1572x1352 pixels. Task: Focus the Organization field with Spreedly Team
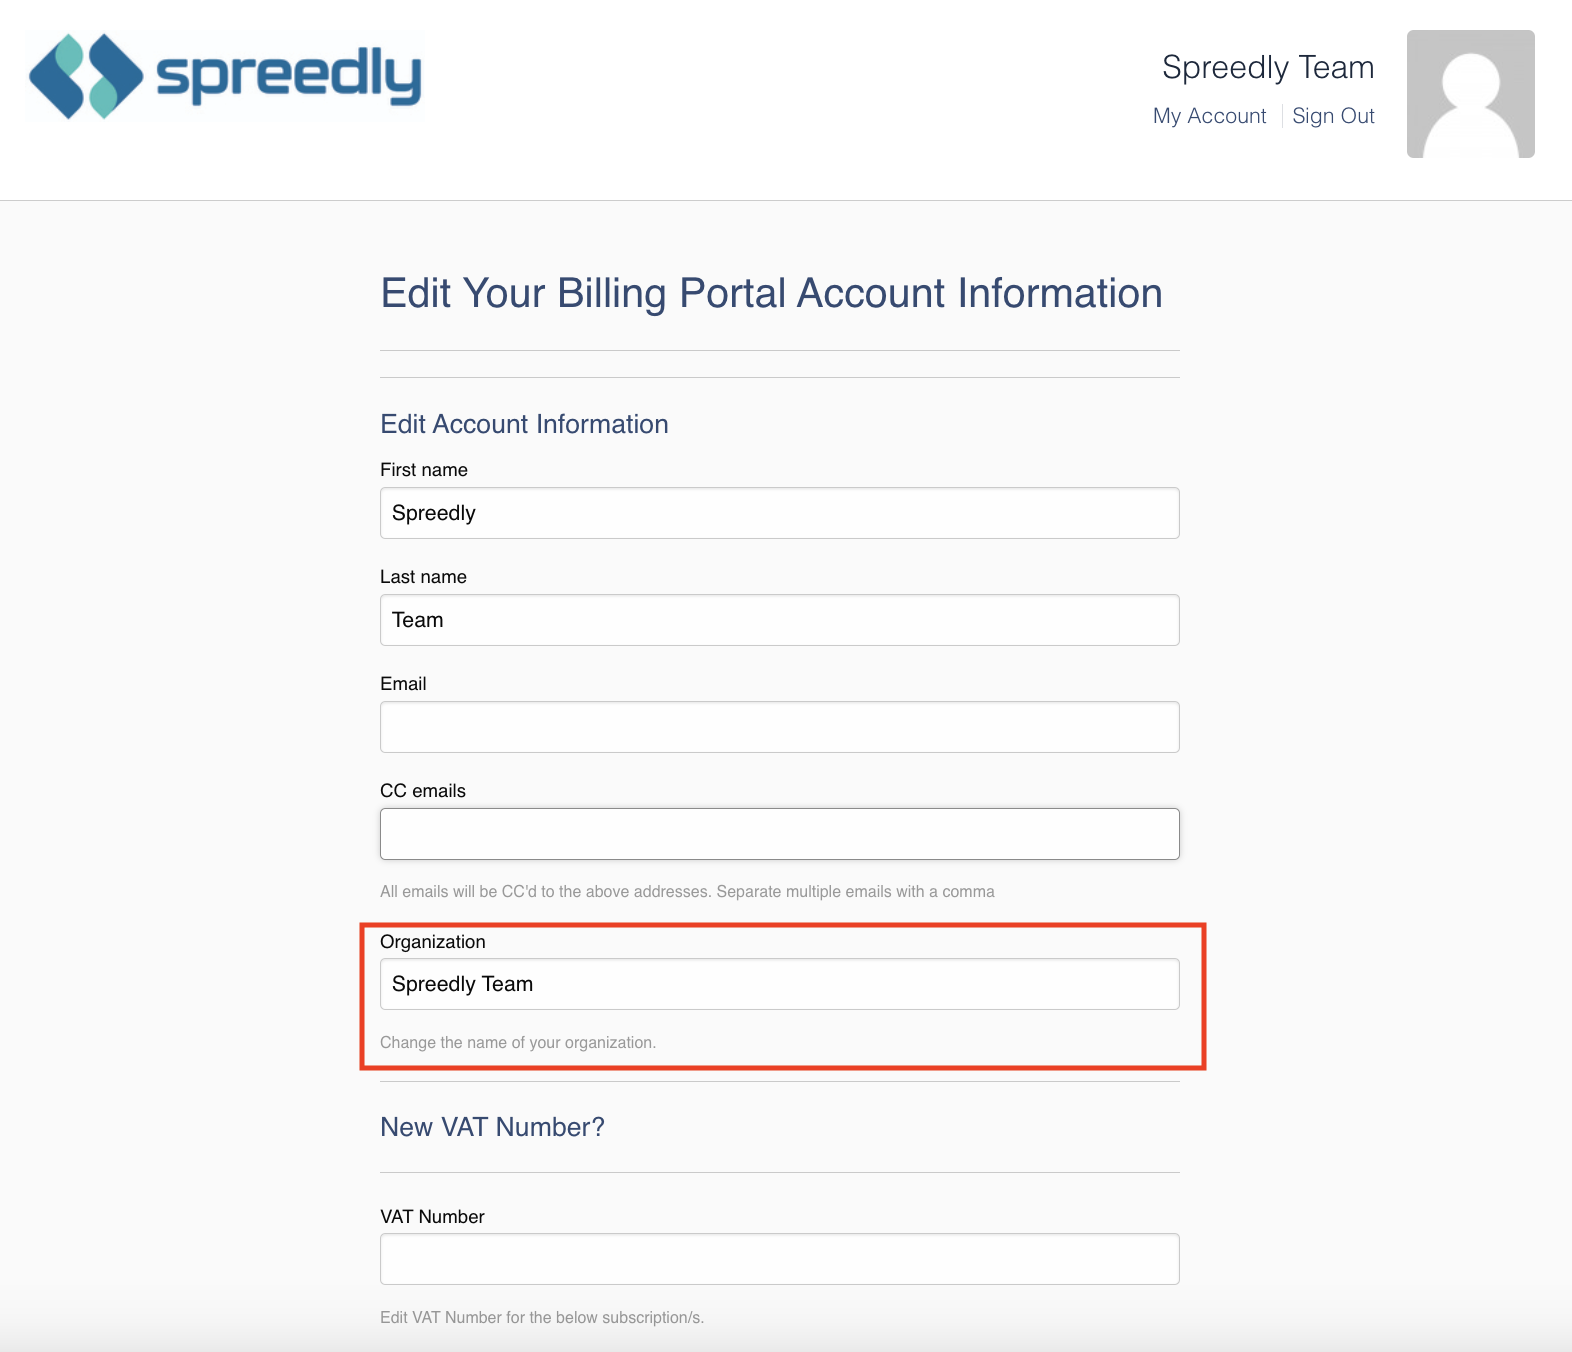pyautogui.click(x=780, y=984)
